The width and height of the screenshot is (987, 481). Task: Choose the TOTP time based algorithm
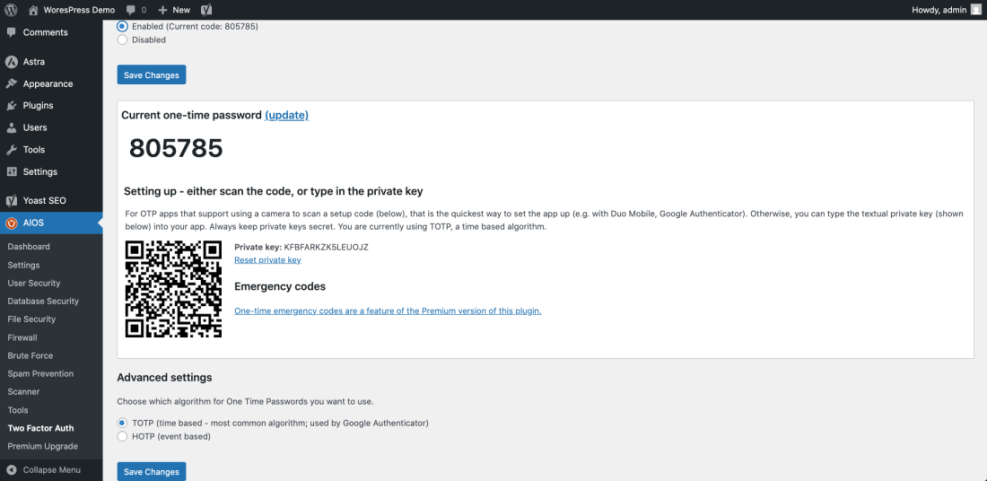[122, 423]
